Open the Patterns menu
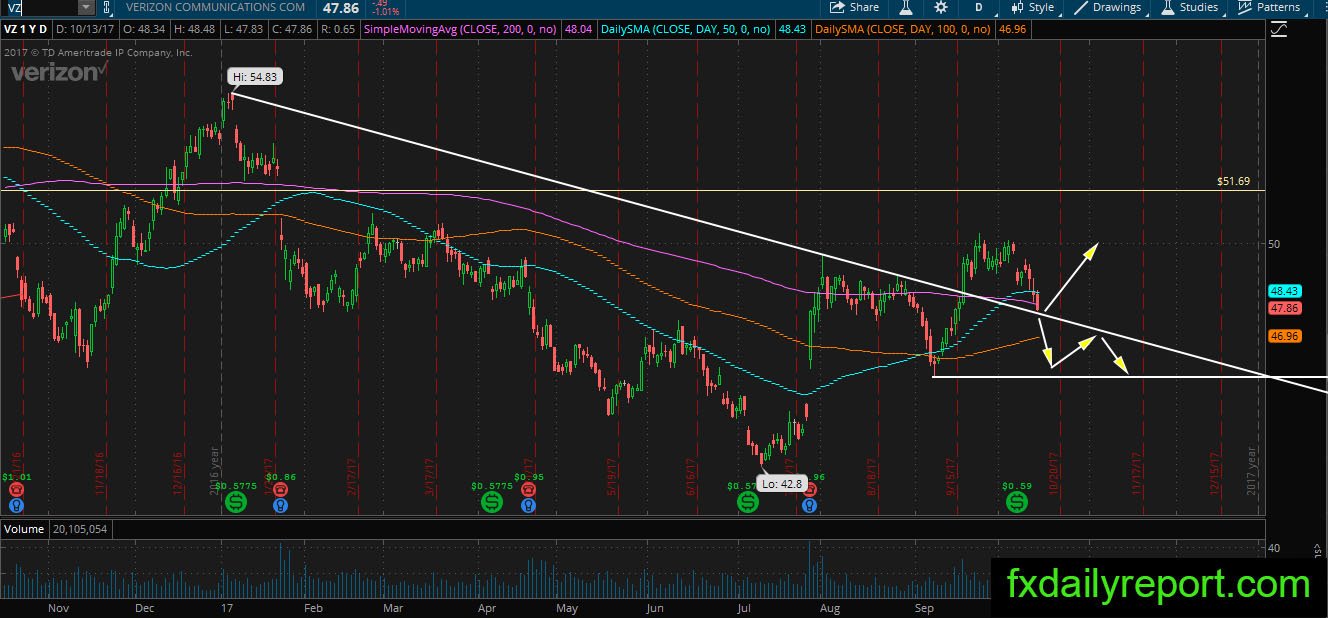1328x618 pixels. [x=1269, y=7]
